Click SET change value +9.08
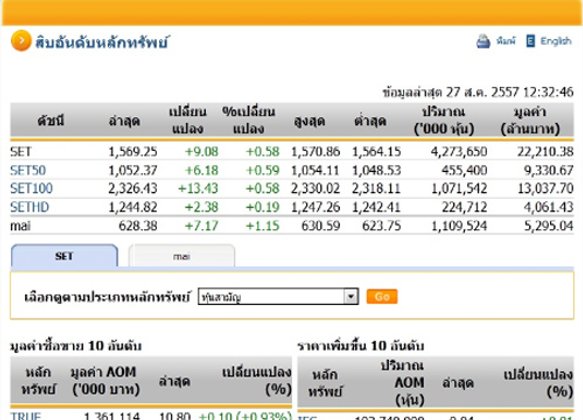The width and height of the screenshot is (583, 420). 202,152
